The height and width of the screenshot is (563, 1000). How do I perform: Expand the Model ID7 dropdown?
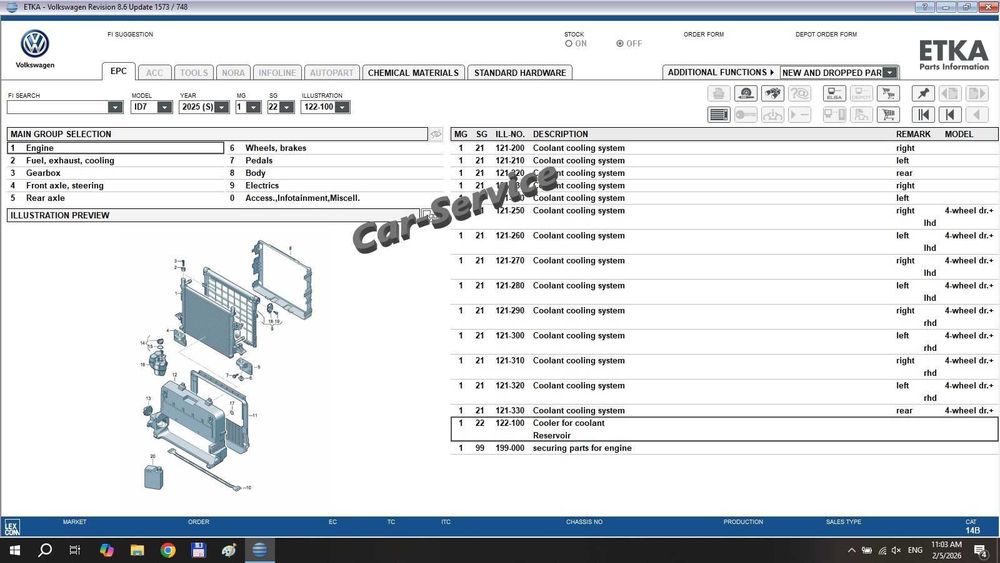coord(165,107)
